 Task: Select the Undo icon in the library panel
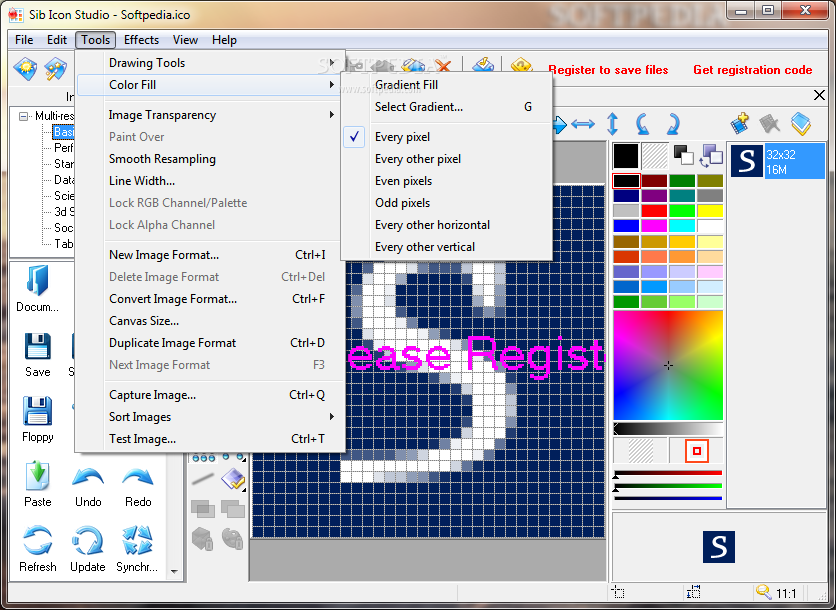click(88, 486)
